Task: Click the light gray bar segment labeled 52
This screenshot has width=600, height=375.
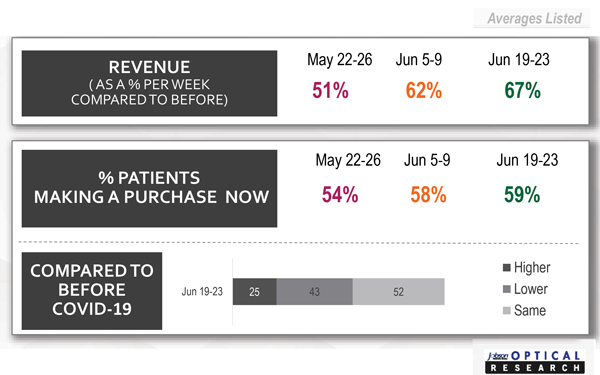Action: point(398,292)
